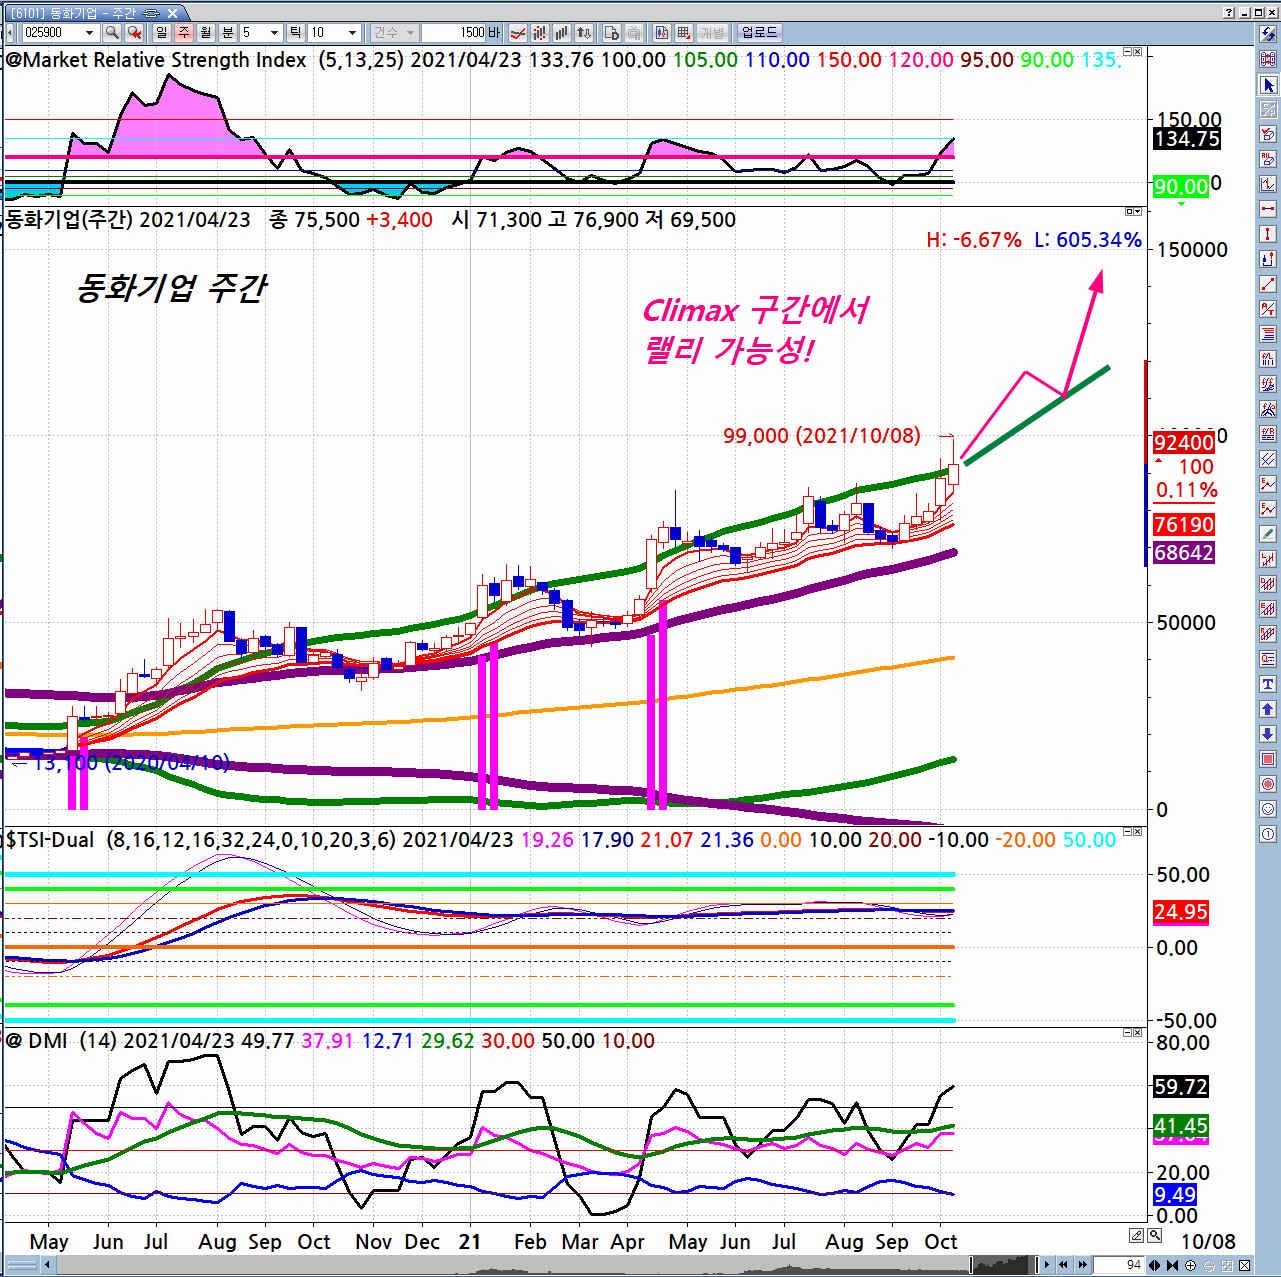Click the smiley face symbol tool
The image size is (1281, 1277).
1268,809
